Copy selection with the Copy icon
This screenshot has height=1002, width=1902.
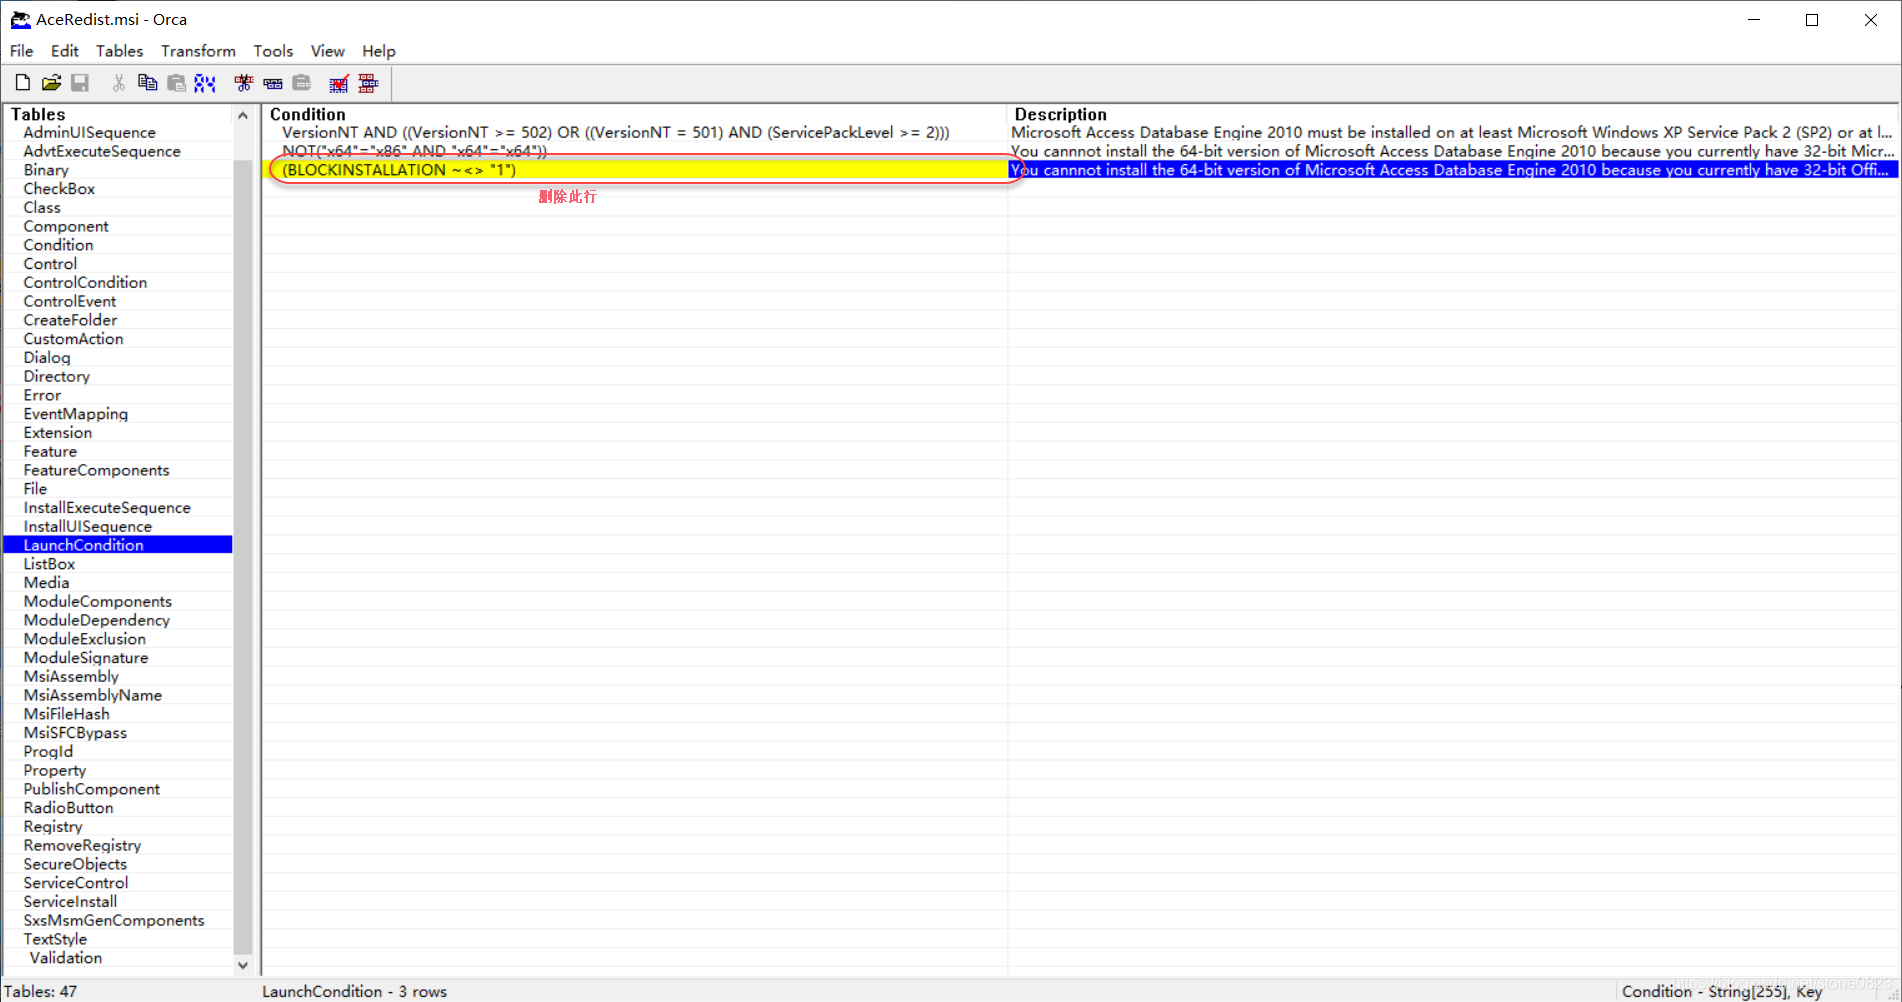(147, 83)
